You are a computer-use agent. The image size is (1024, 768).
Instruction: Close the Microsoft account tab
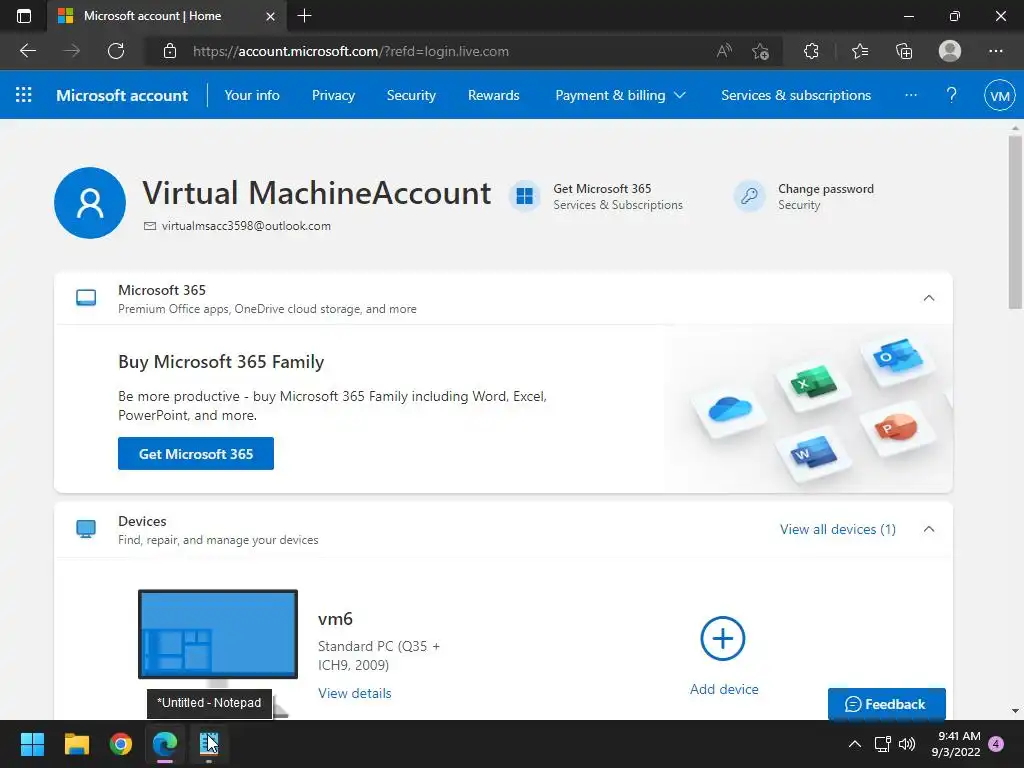270,16
